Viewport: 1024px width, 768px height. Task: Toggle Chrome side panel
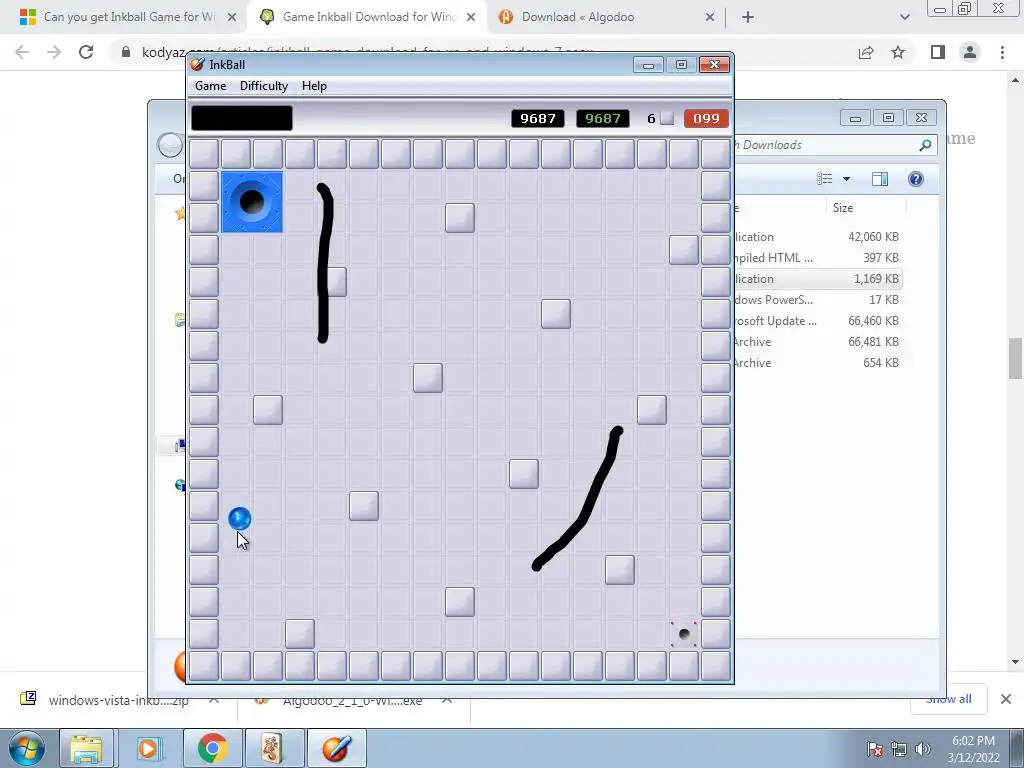[x=938, y=52]
